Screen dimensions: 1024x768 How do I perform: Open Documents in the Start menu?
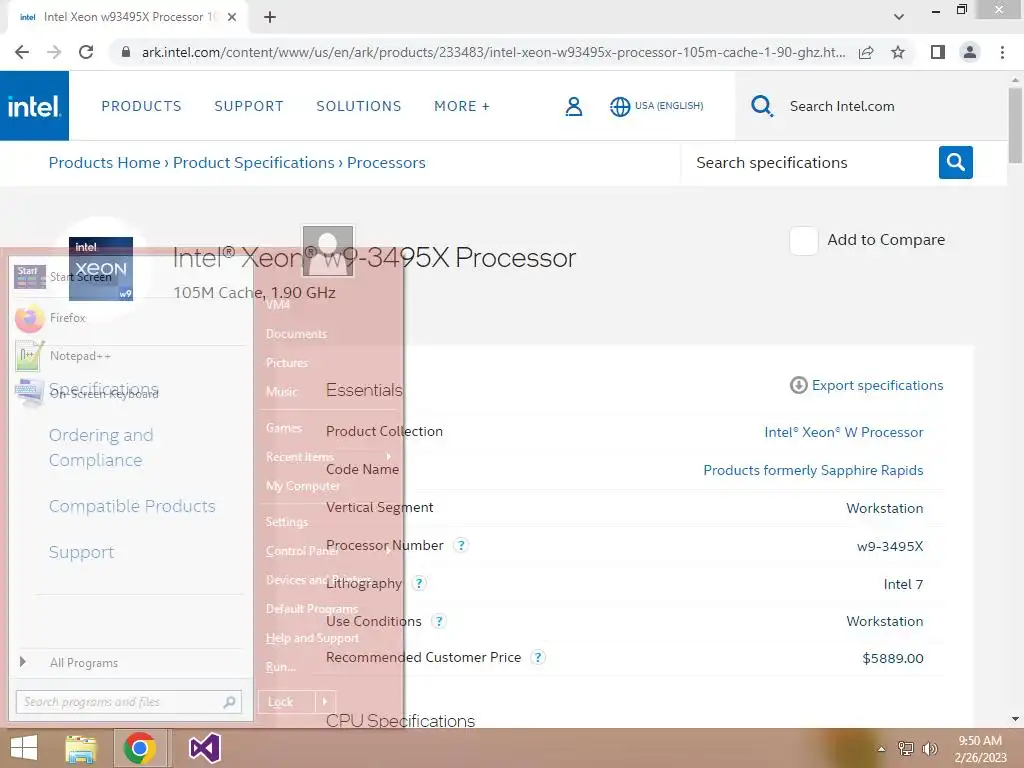(x=296, y=334)
